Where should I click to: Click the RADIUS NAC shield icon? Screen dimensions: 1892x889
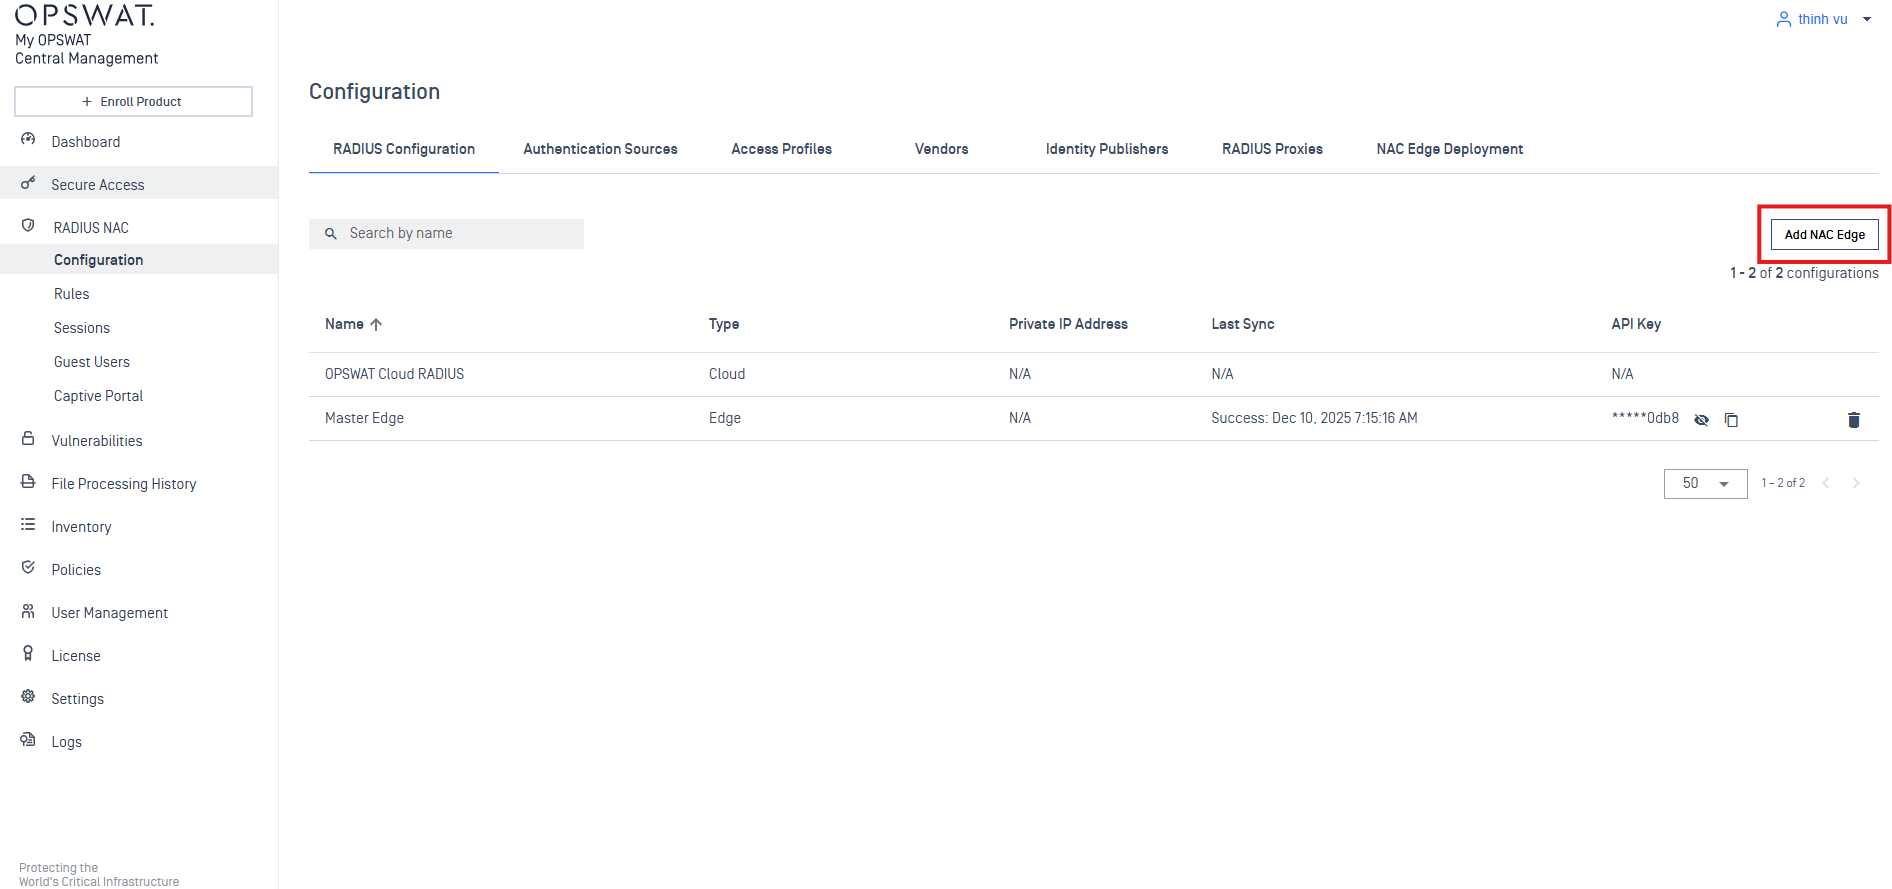[28, 226]
